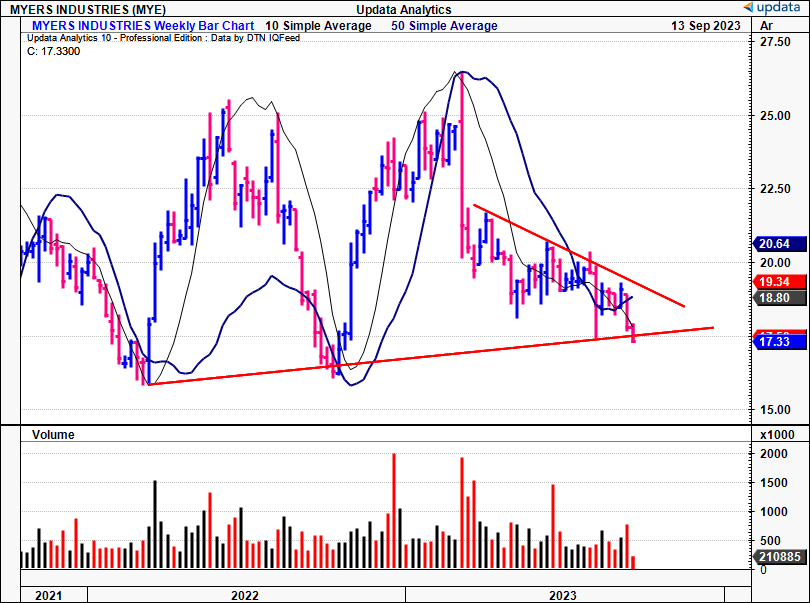Click the Data by DTN IQFeed attribution line
810x603 pixels.
163,38
